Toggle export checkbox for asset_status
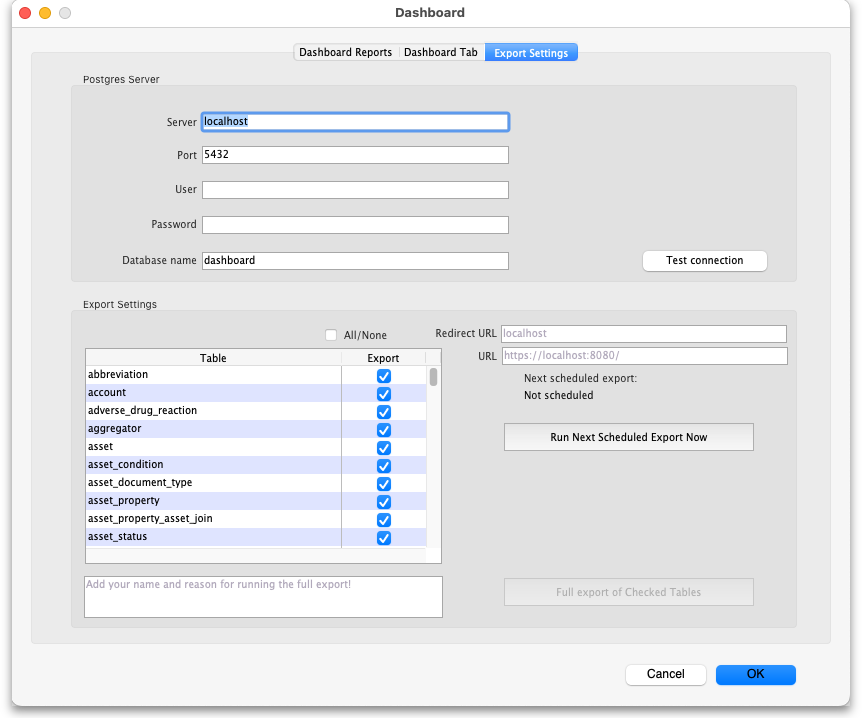Screen dimensions: 862x718 point(384,538)
